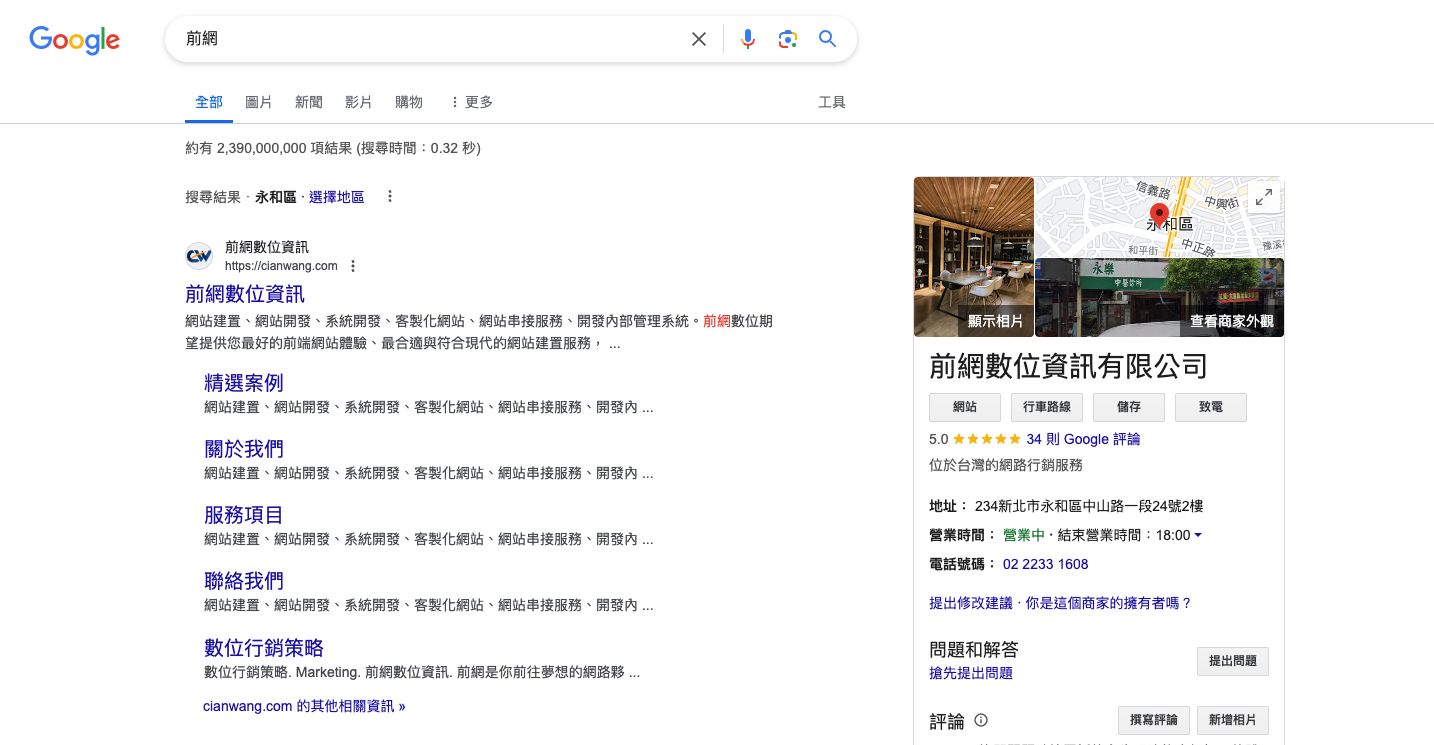The image size is (1434, 745).
Task: Open three-dot menu beside cianwang.com result
Action: click(x=352, y=266)
